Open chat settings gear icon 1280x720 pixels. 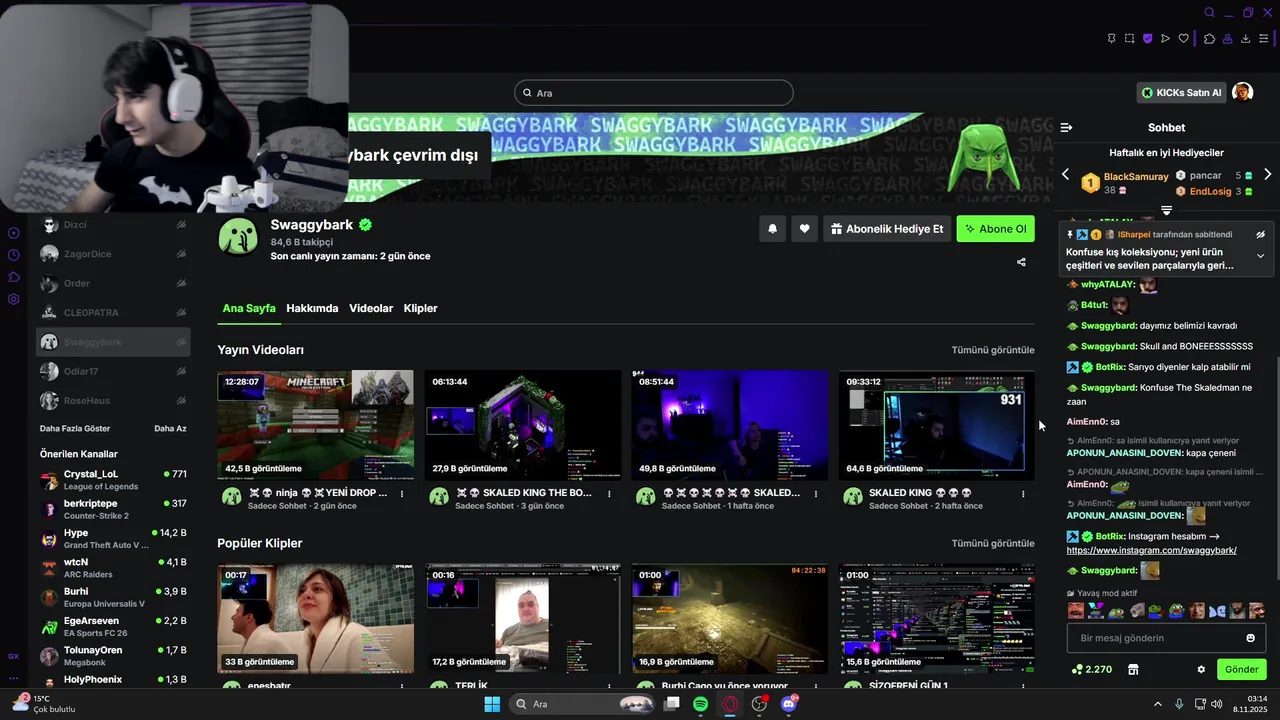click(x=1201, y=669)
